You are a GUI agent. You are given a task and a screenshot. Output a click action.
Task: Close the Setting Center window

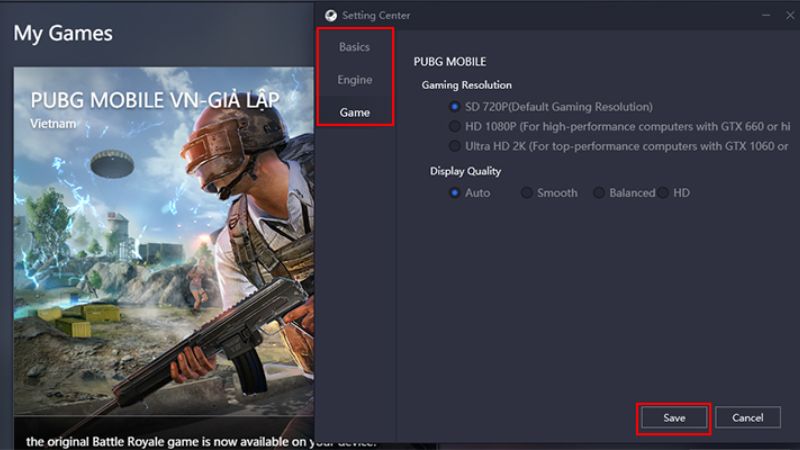point(790,15)
